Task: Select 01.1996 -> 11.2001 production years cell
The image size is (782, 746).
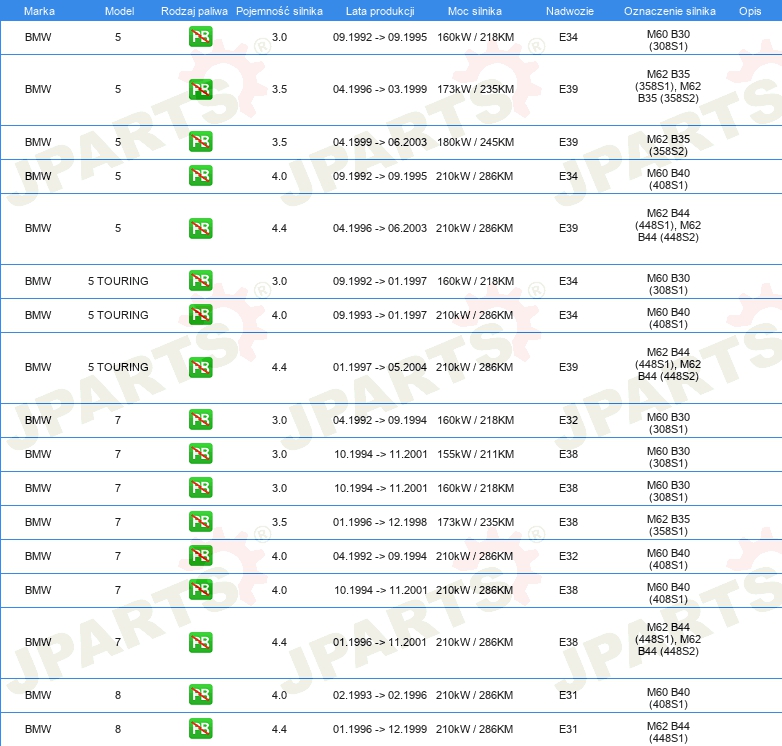Action: pyautogui.click(x=380, y=642)
